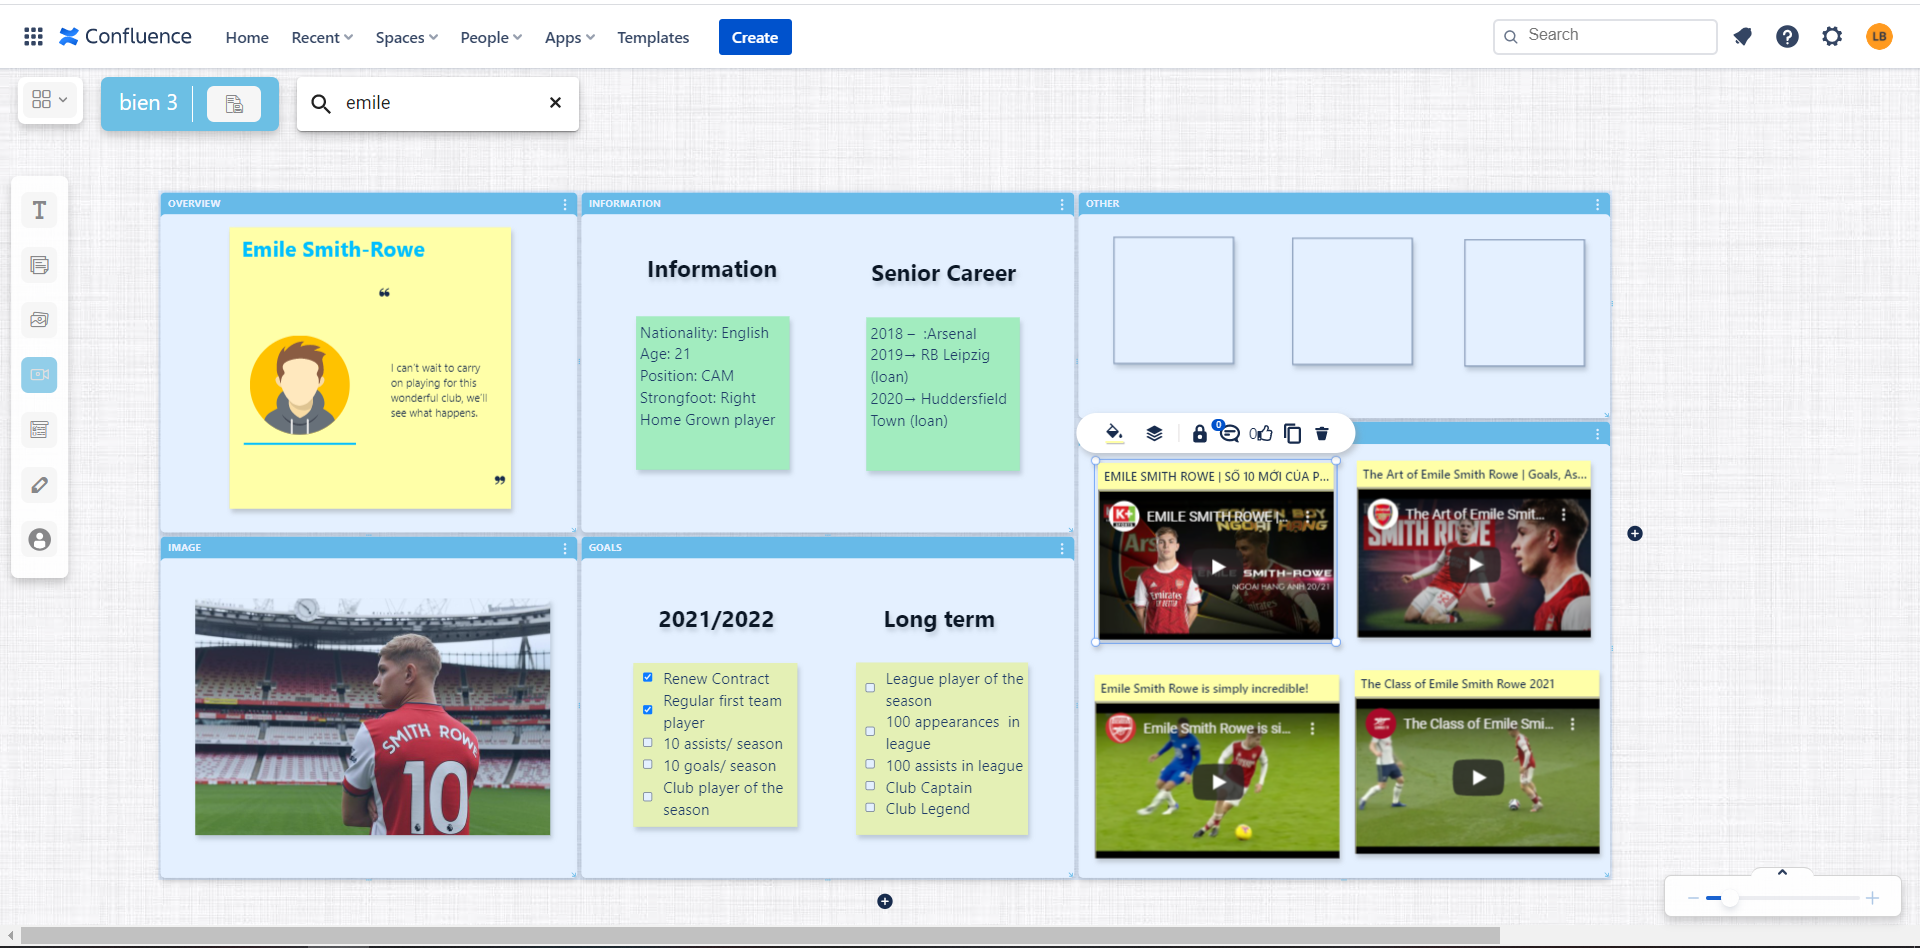The width and height of the screenshot is (1920, 948).
Task: Select the Text tool in left sidebar
Action: (40, 210)
